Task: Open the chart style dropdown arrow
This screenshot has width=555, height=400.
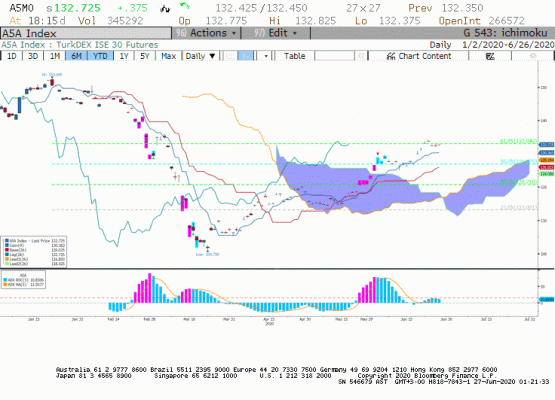Action: (265, 56)
